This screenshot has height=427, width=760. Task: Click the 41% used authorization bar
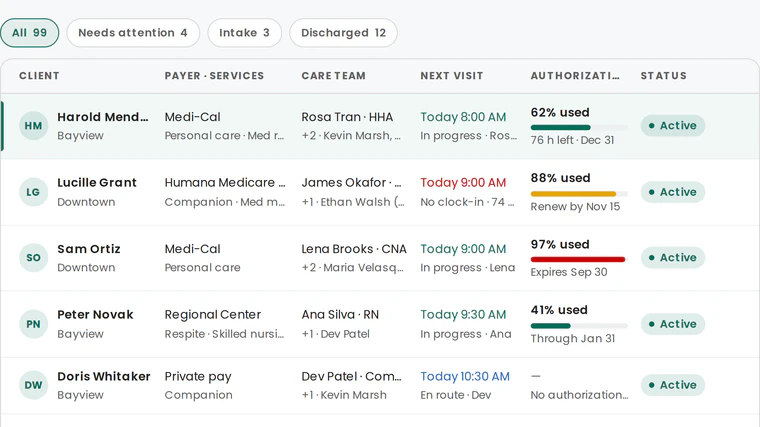coord(579,326)
